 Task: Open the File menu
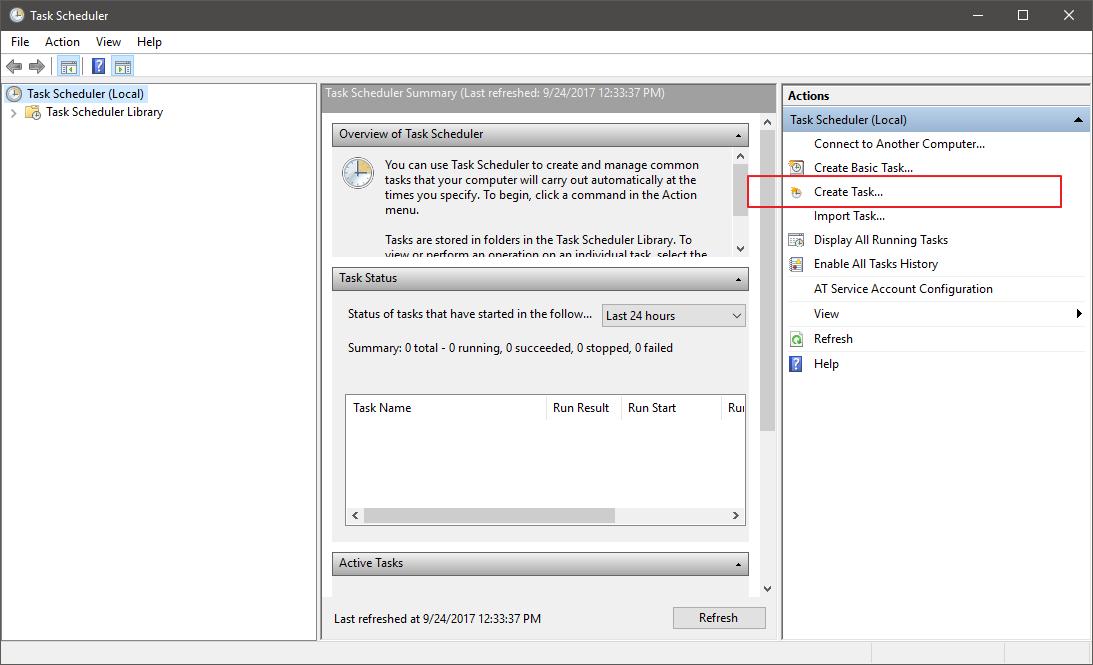click(20, 42)
